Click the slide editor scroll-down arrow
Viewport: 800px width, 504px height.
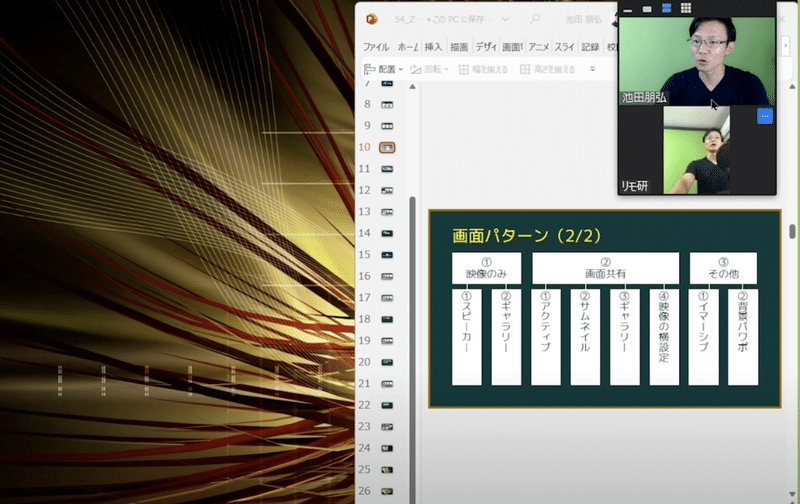point(792,494)
